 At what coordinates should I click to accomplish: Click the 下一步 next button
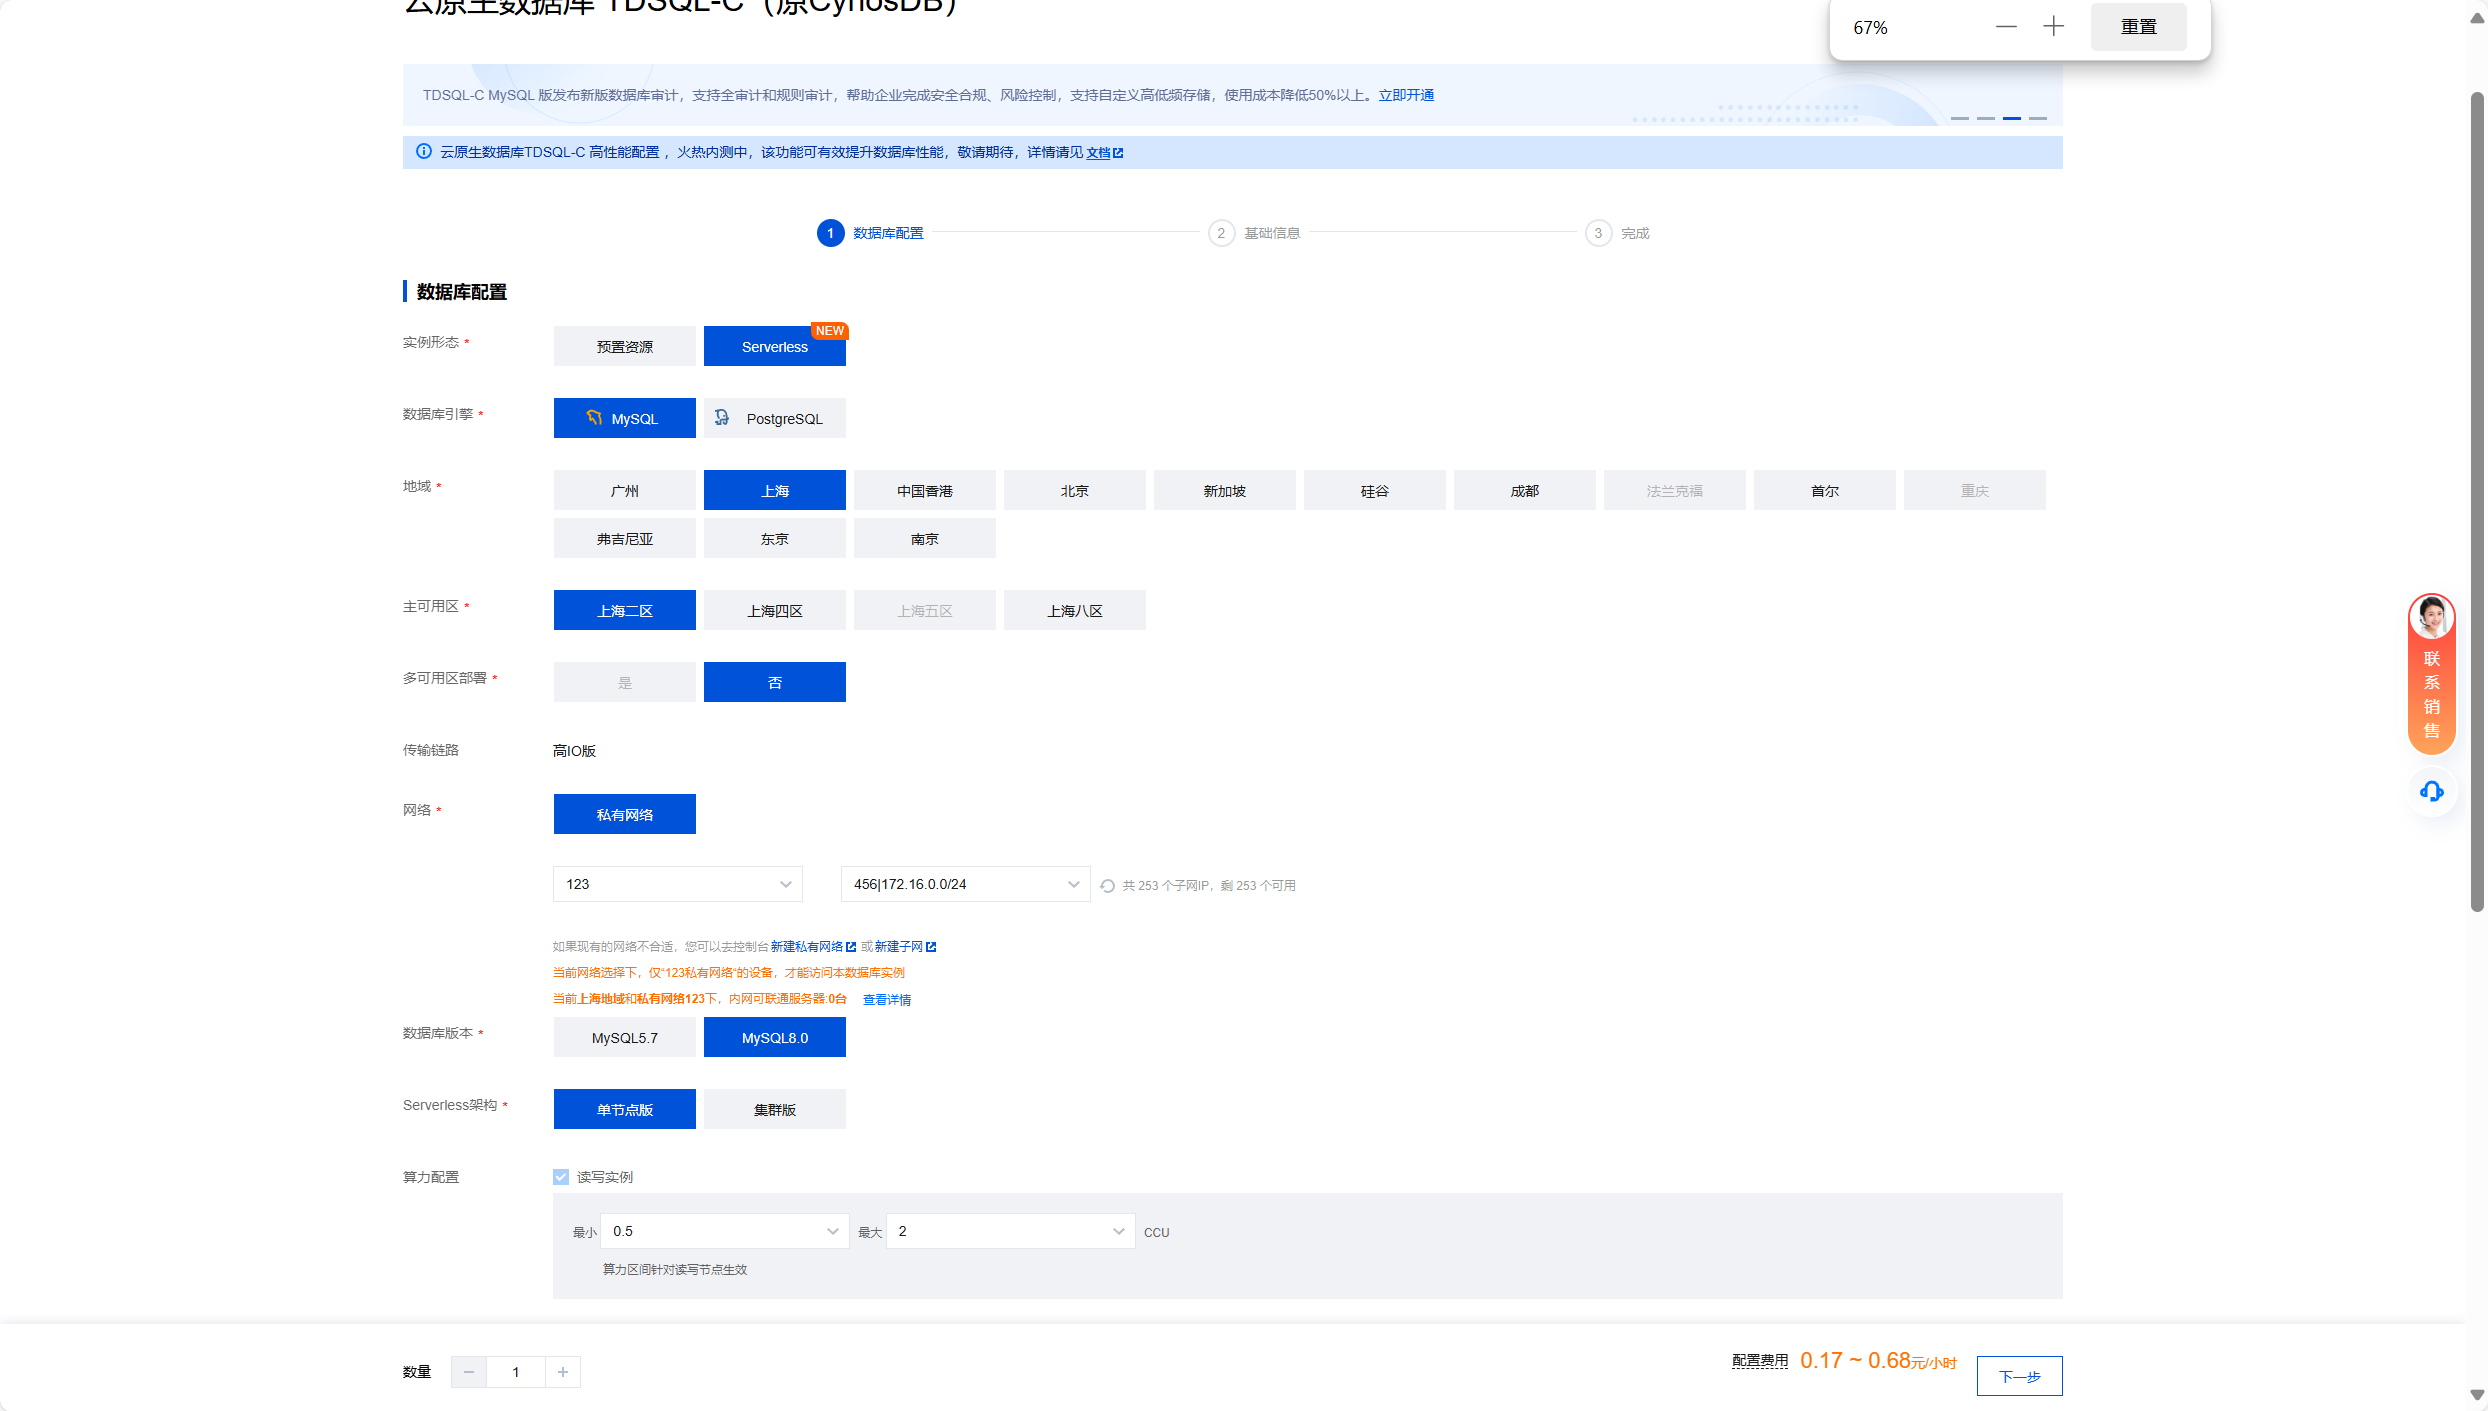[2019, 1376]
